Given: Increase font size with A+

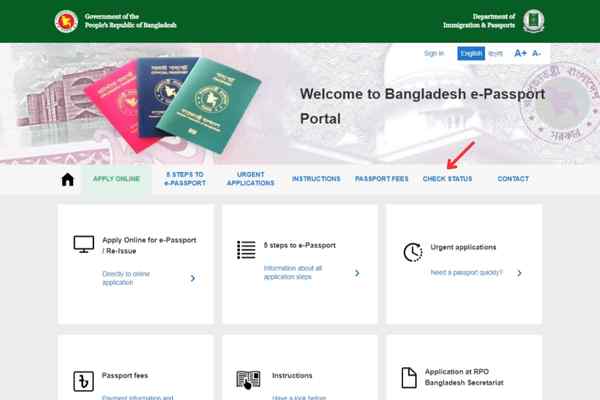Looking at the screenshot, I should (x=520, y=53).
